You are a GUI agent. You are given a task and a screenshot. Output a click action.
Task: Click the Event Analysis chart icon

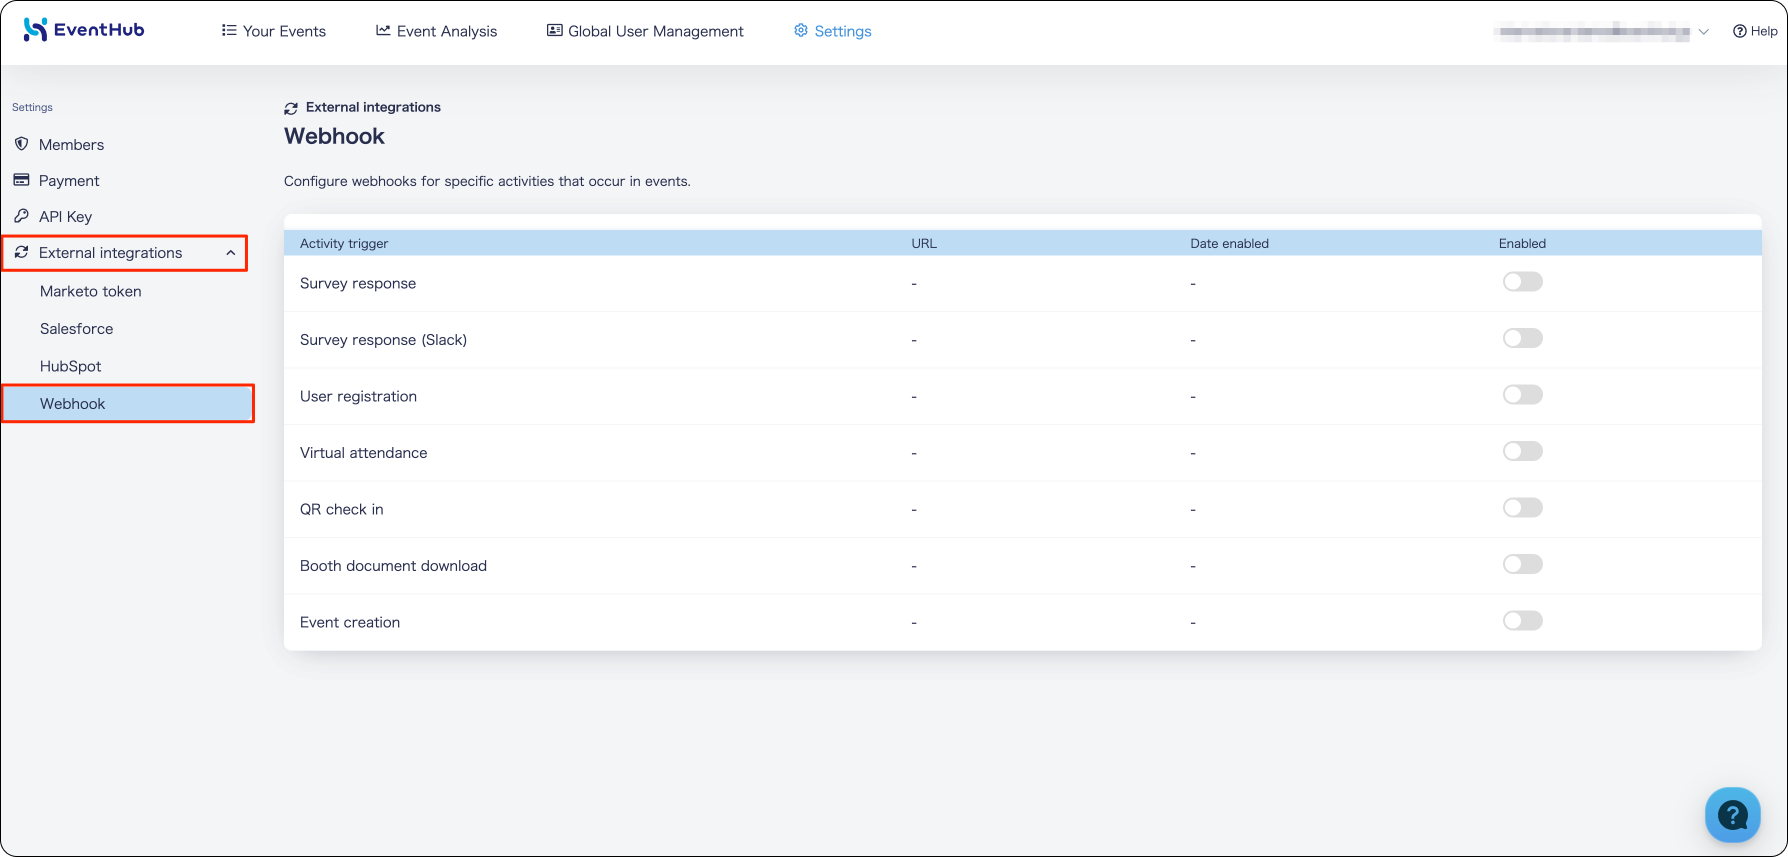pos(383,31)
